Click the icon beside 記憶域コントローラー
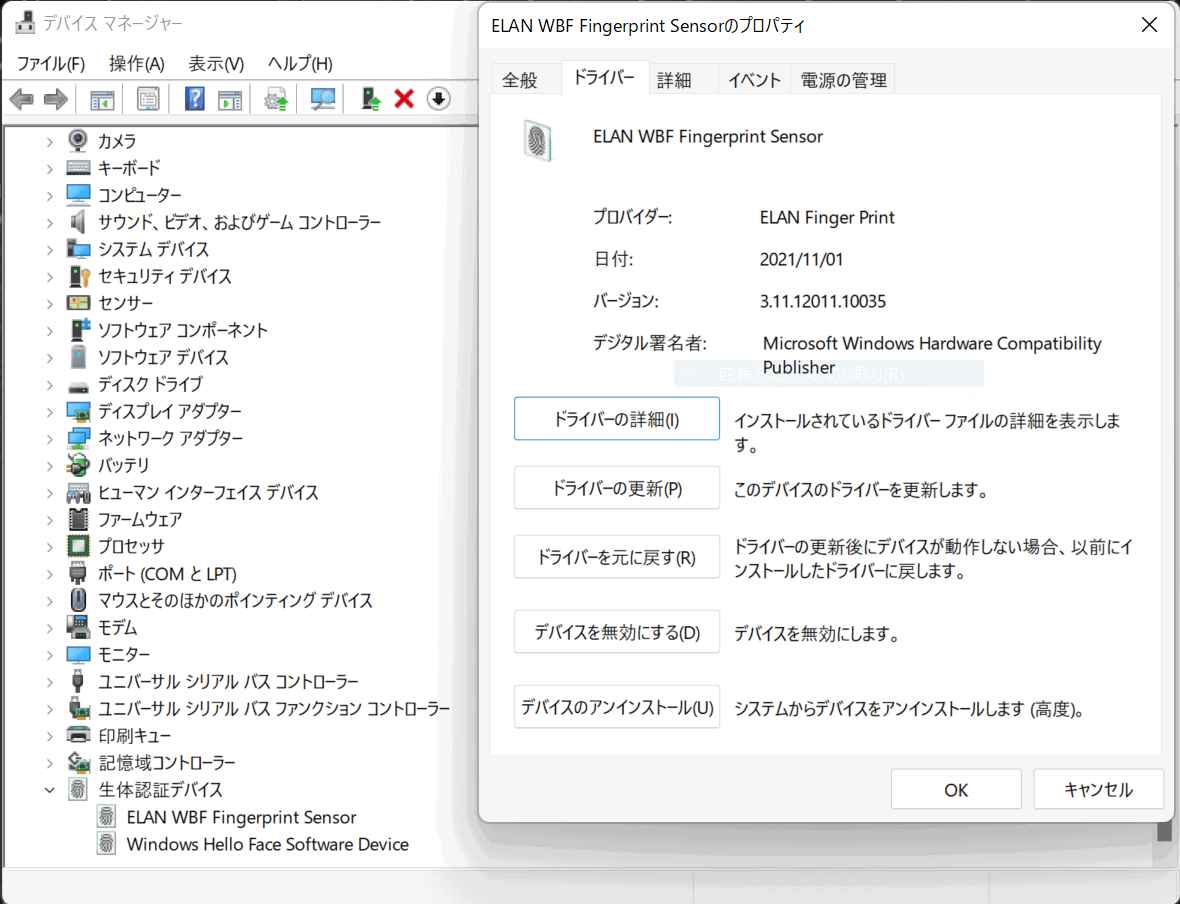This screenshot has height=904, width=1180. [x=78, y=762]
